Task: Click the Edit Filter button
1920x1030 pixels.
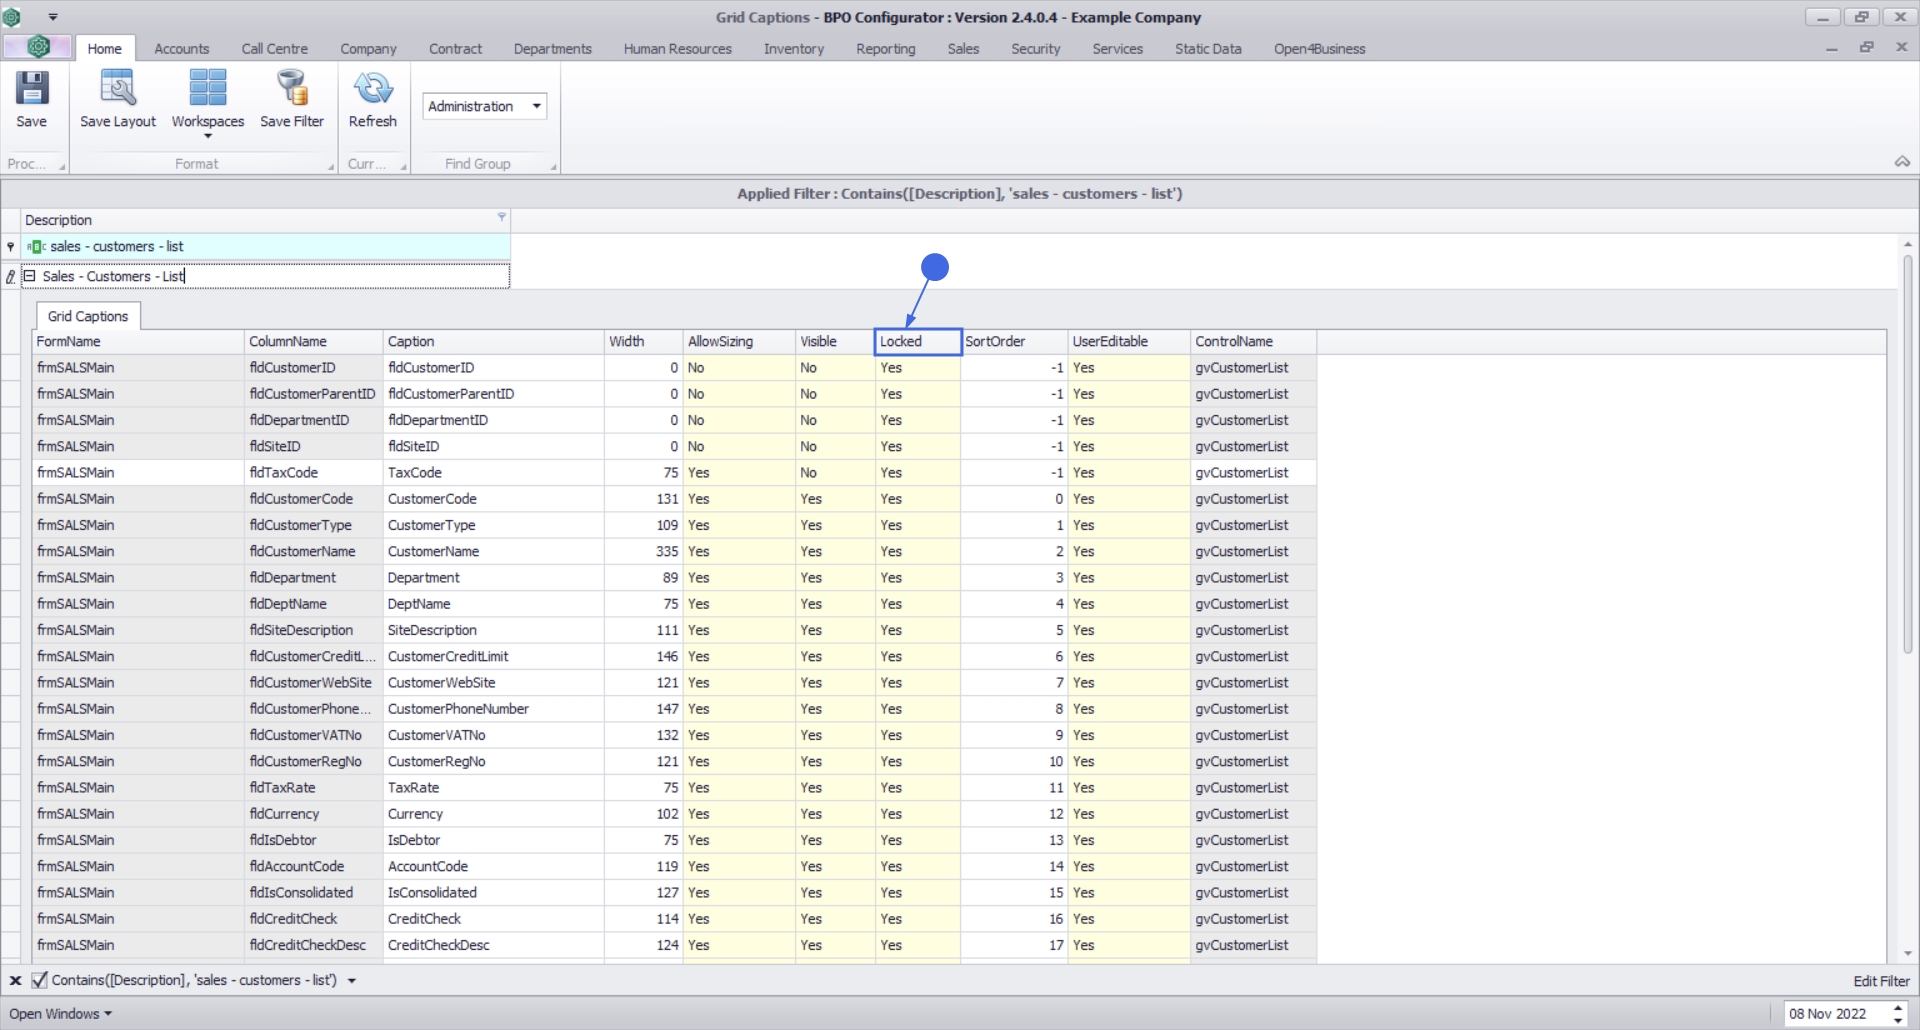Action: 1880,981
